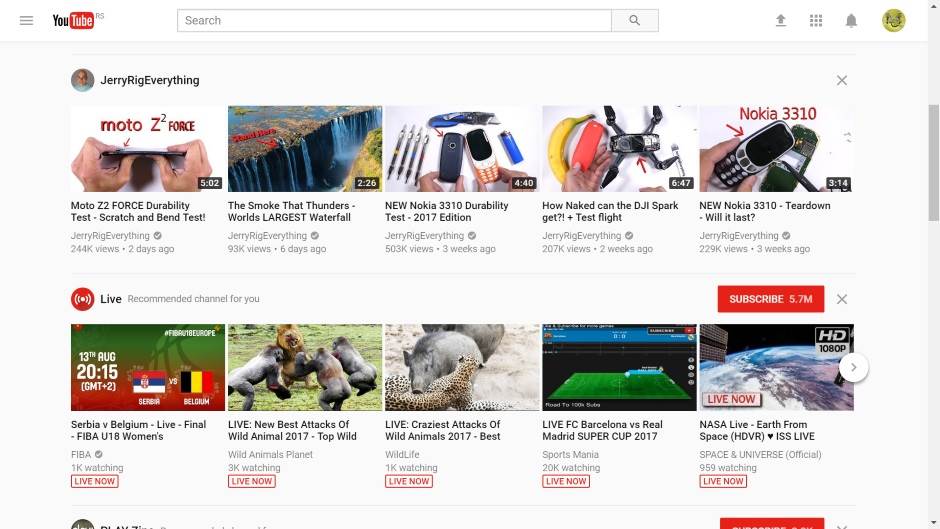Dismiss the JerryRigEverything section
The image size is (940, 529).
(842, 80)
